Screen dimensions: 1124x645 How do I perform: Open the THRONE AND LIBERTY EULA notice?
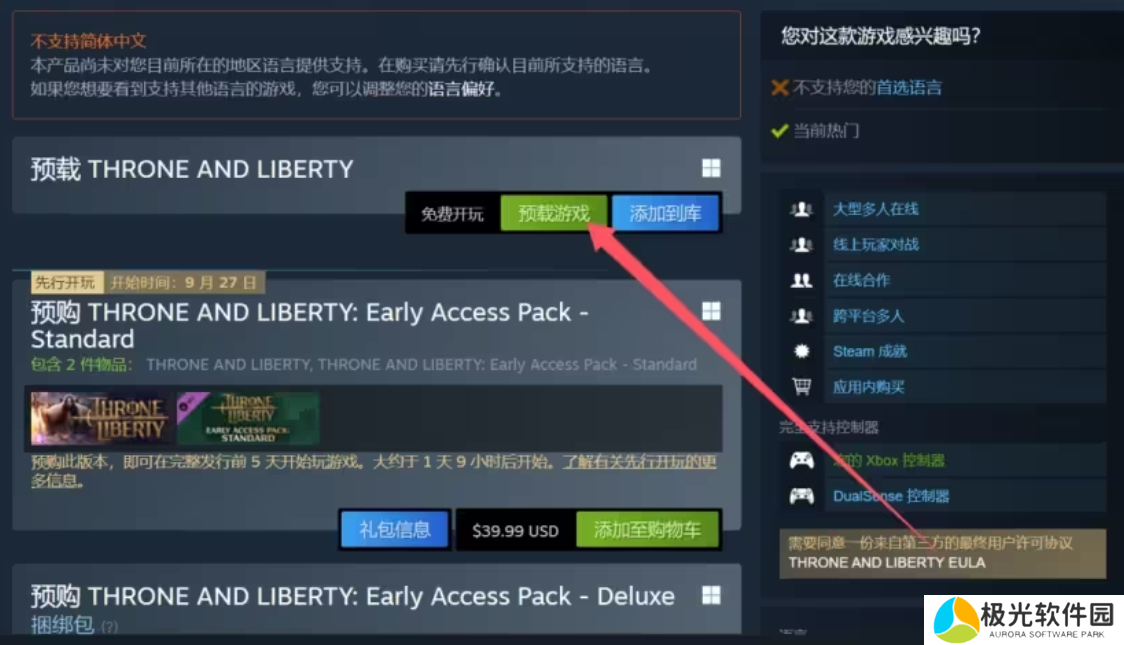[943, 553]
